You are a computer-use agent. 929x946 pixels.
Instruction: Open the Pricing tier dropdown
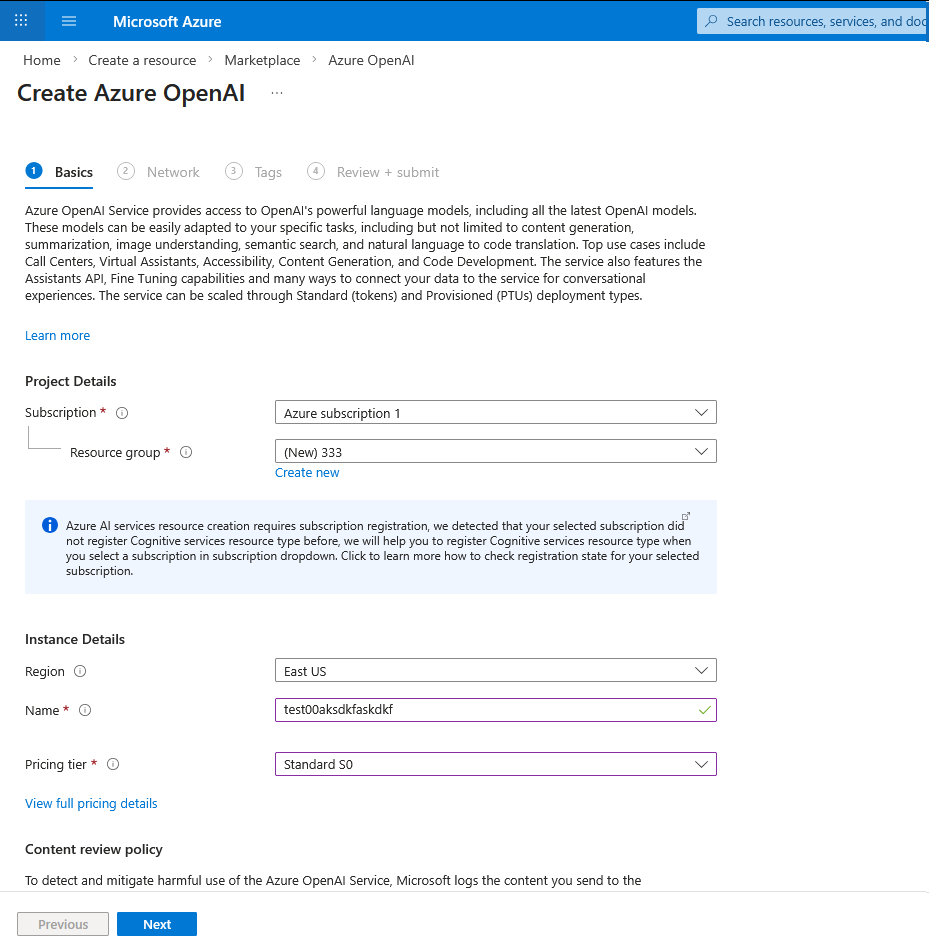pyautogui.click(x=495, y=764)
